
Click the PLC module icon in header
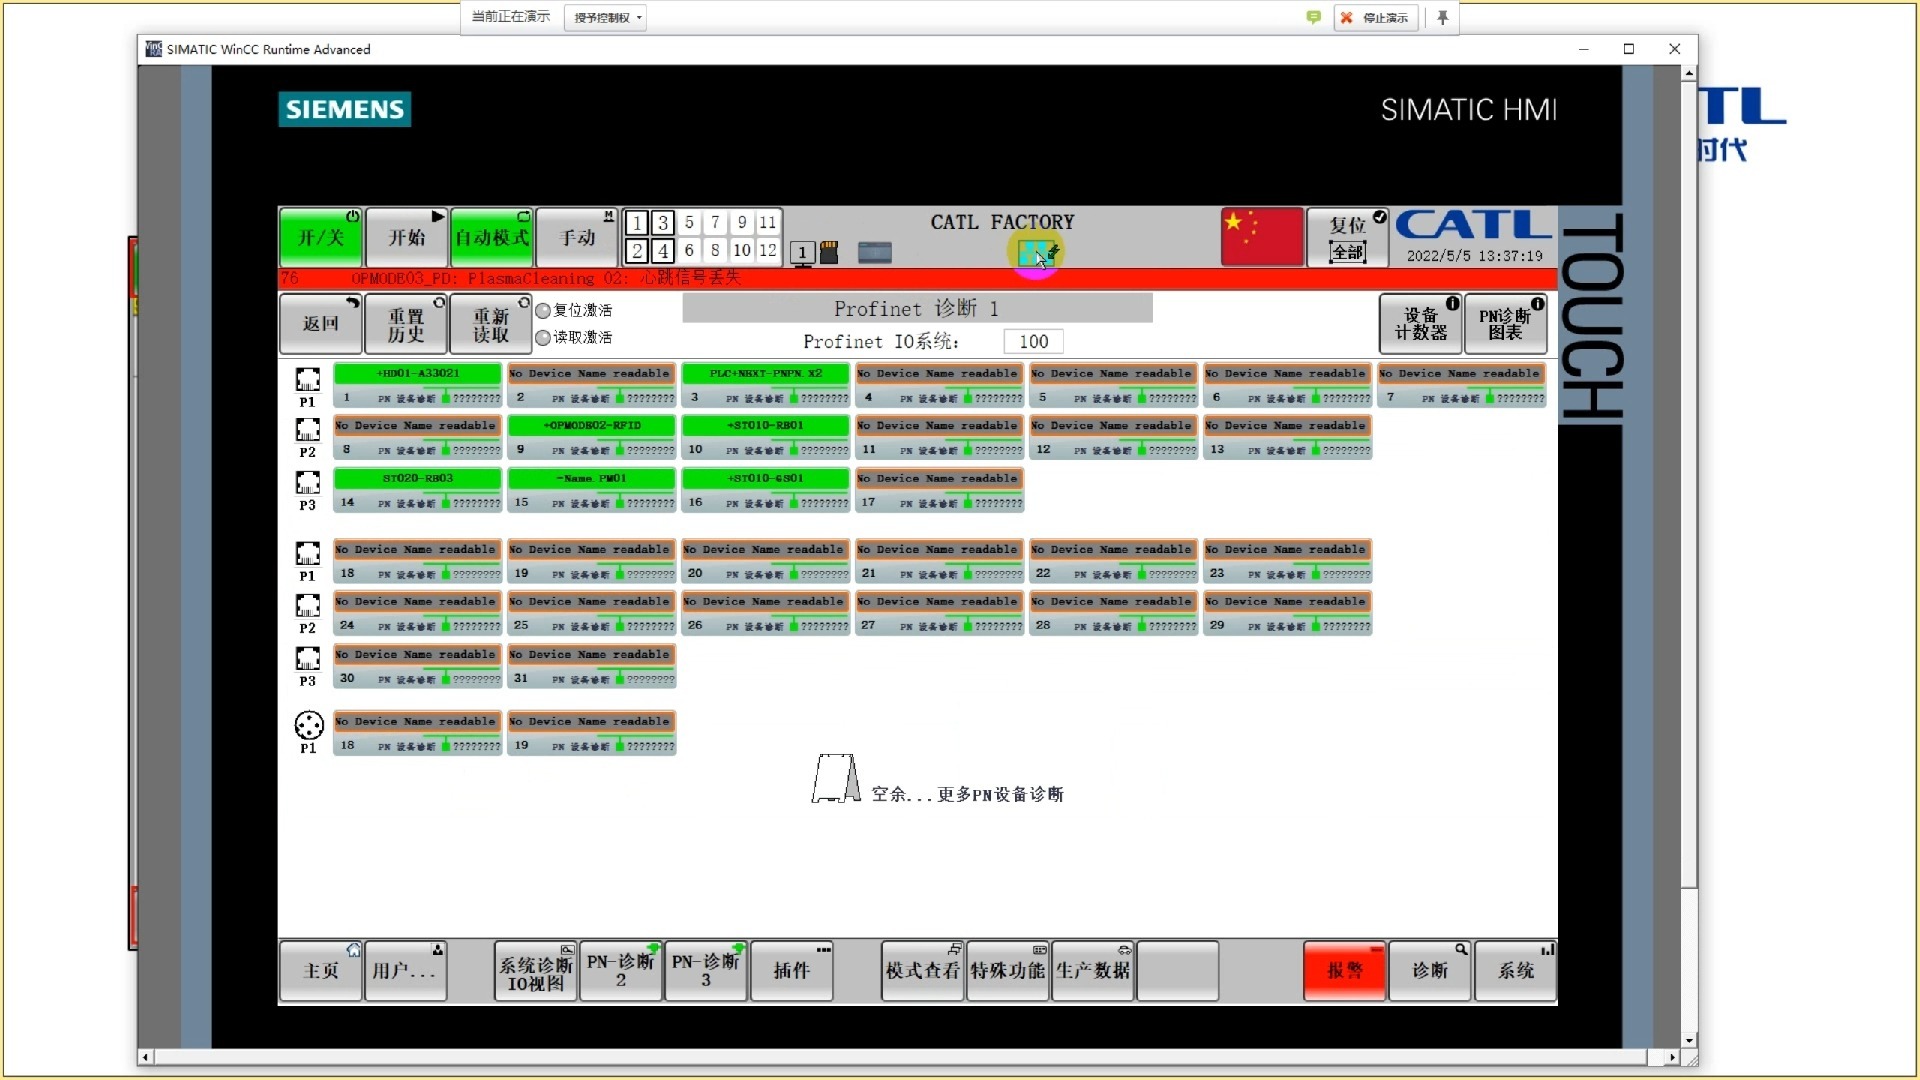coord(874,253)
